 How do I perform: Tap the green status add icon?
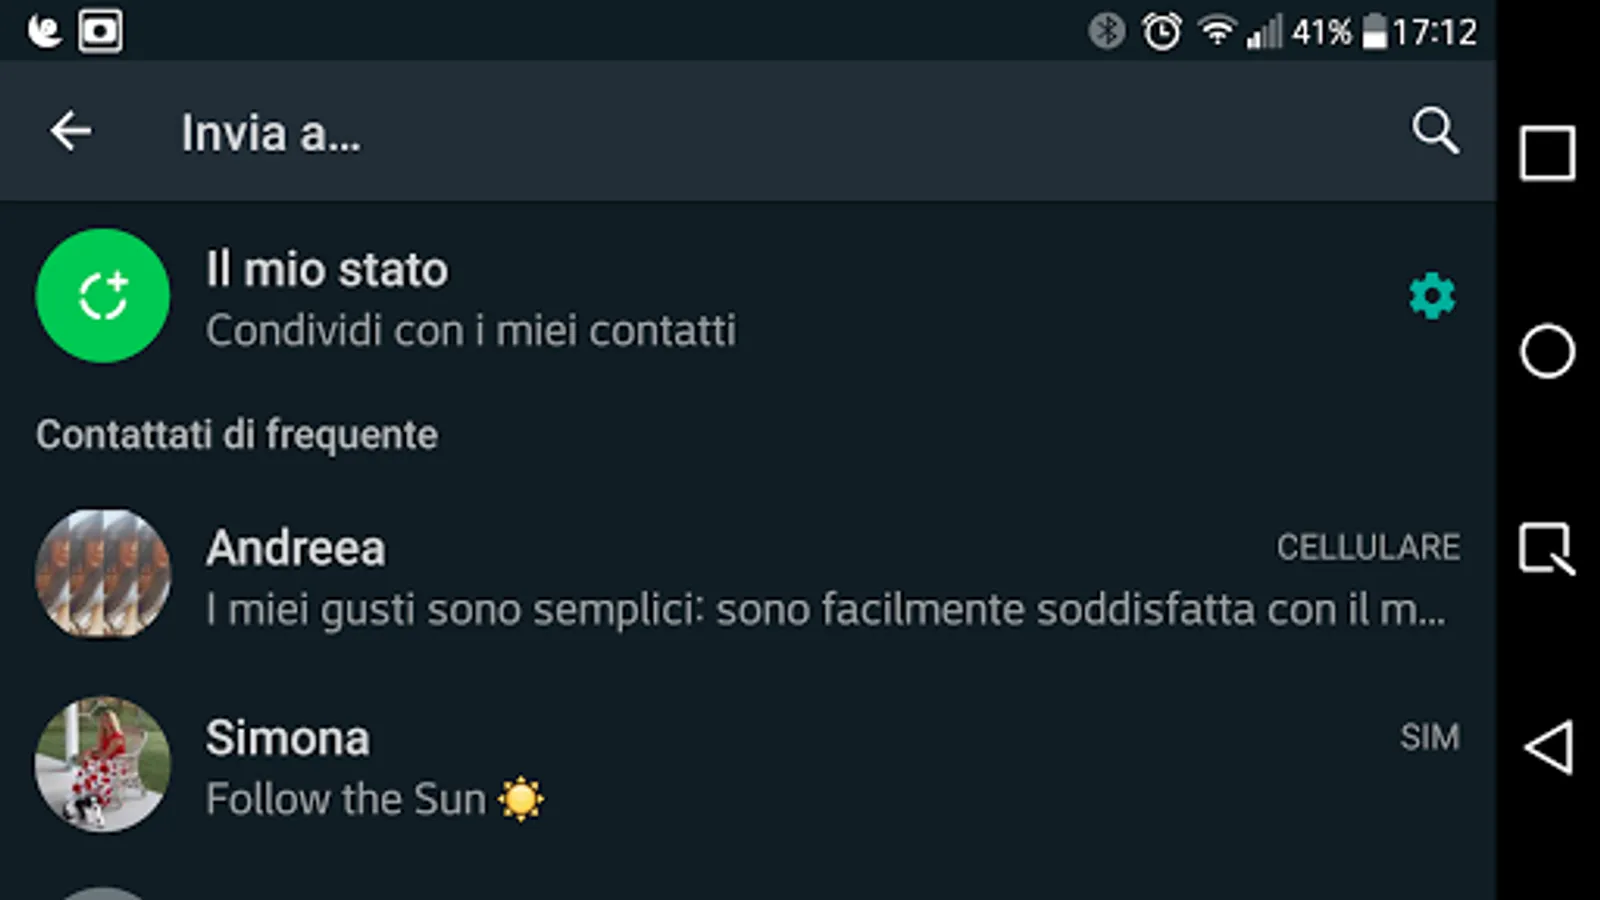[x=103, y=296]
